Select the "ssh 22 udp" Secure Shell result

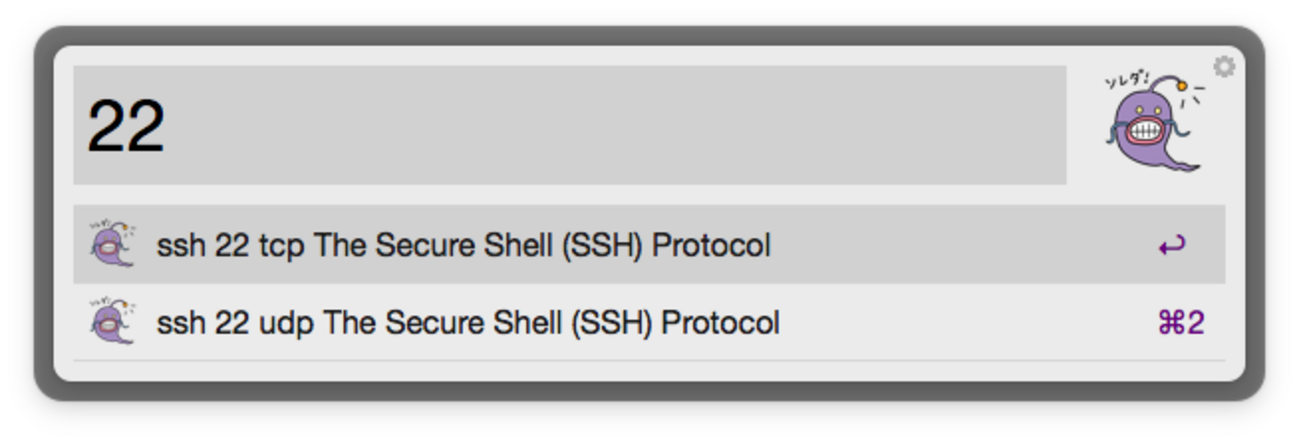[467, 323]
